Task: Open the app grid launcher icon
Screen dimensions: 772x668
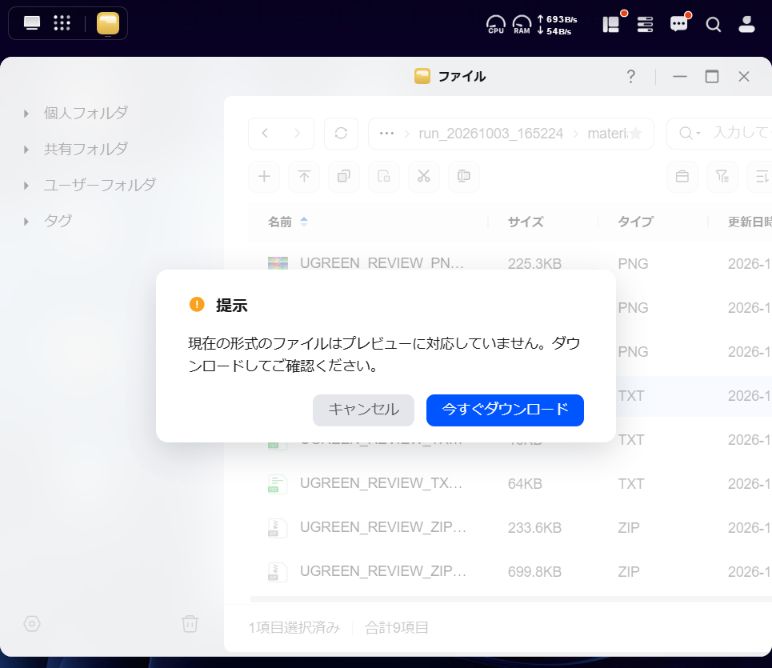Action: click(62, 23)
